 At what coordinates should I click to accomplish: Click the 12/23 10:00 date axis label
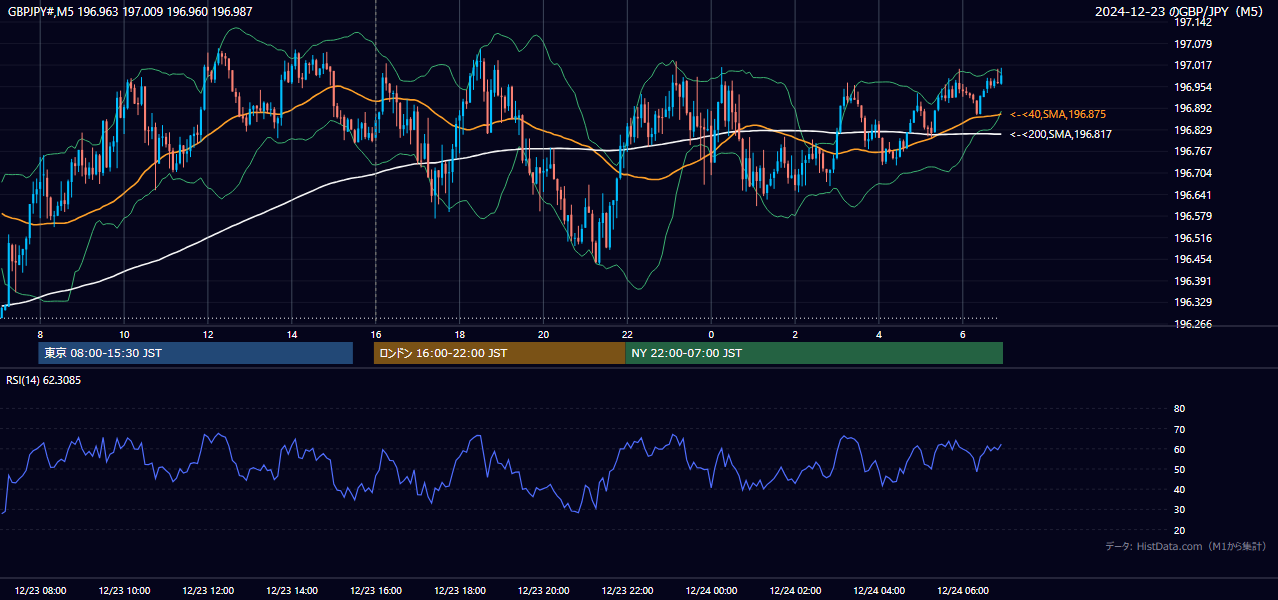(x=125, y=590)
